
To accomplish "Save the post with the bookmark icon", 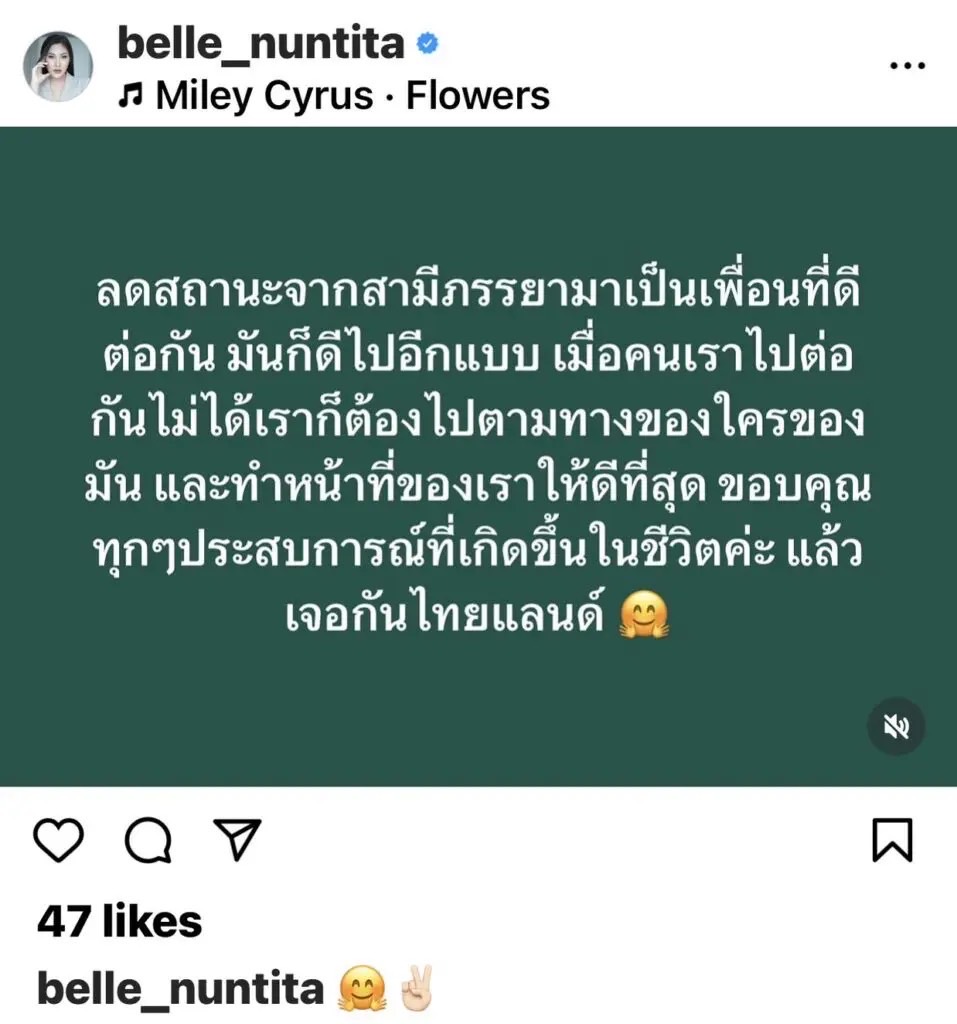I will point(892,840).
